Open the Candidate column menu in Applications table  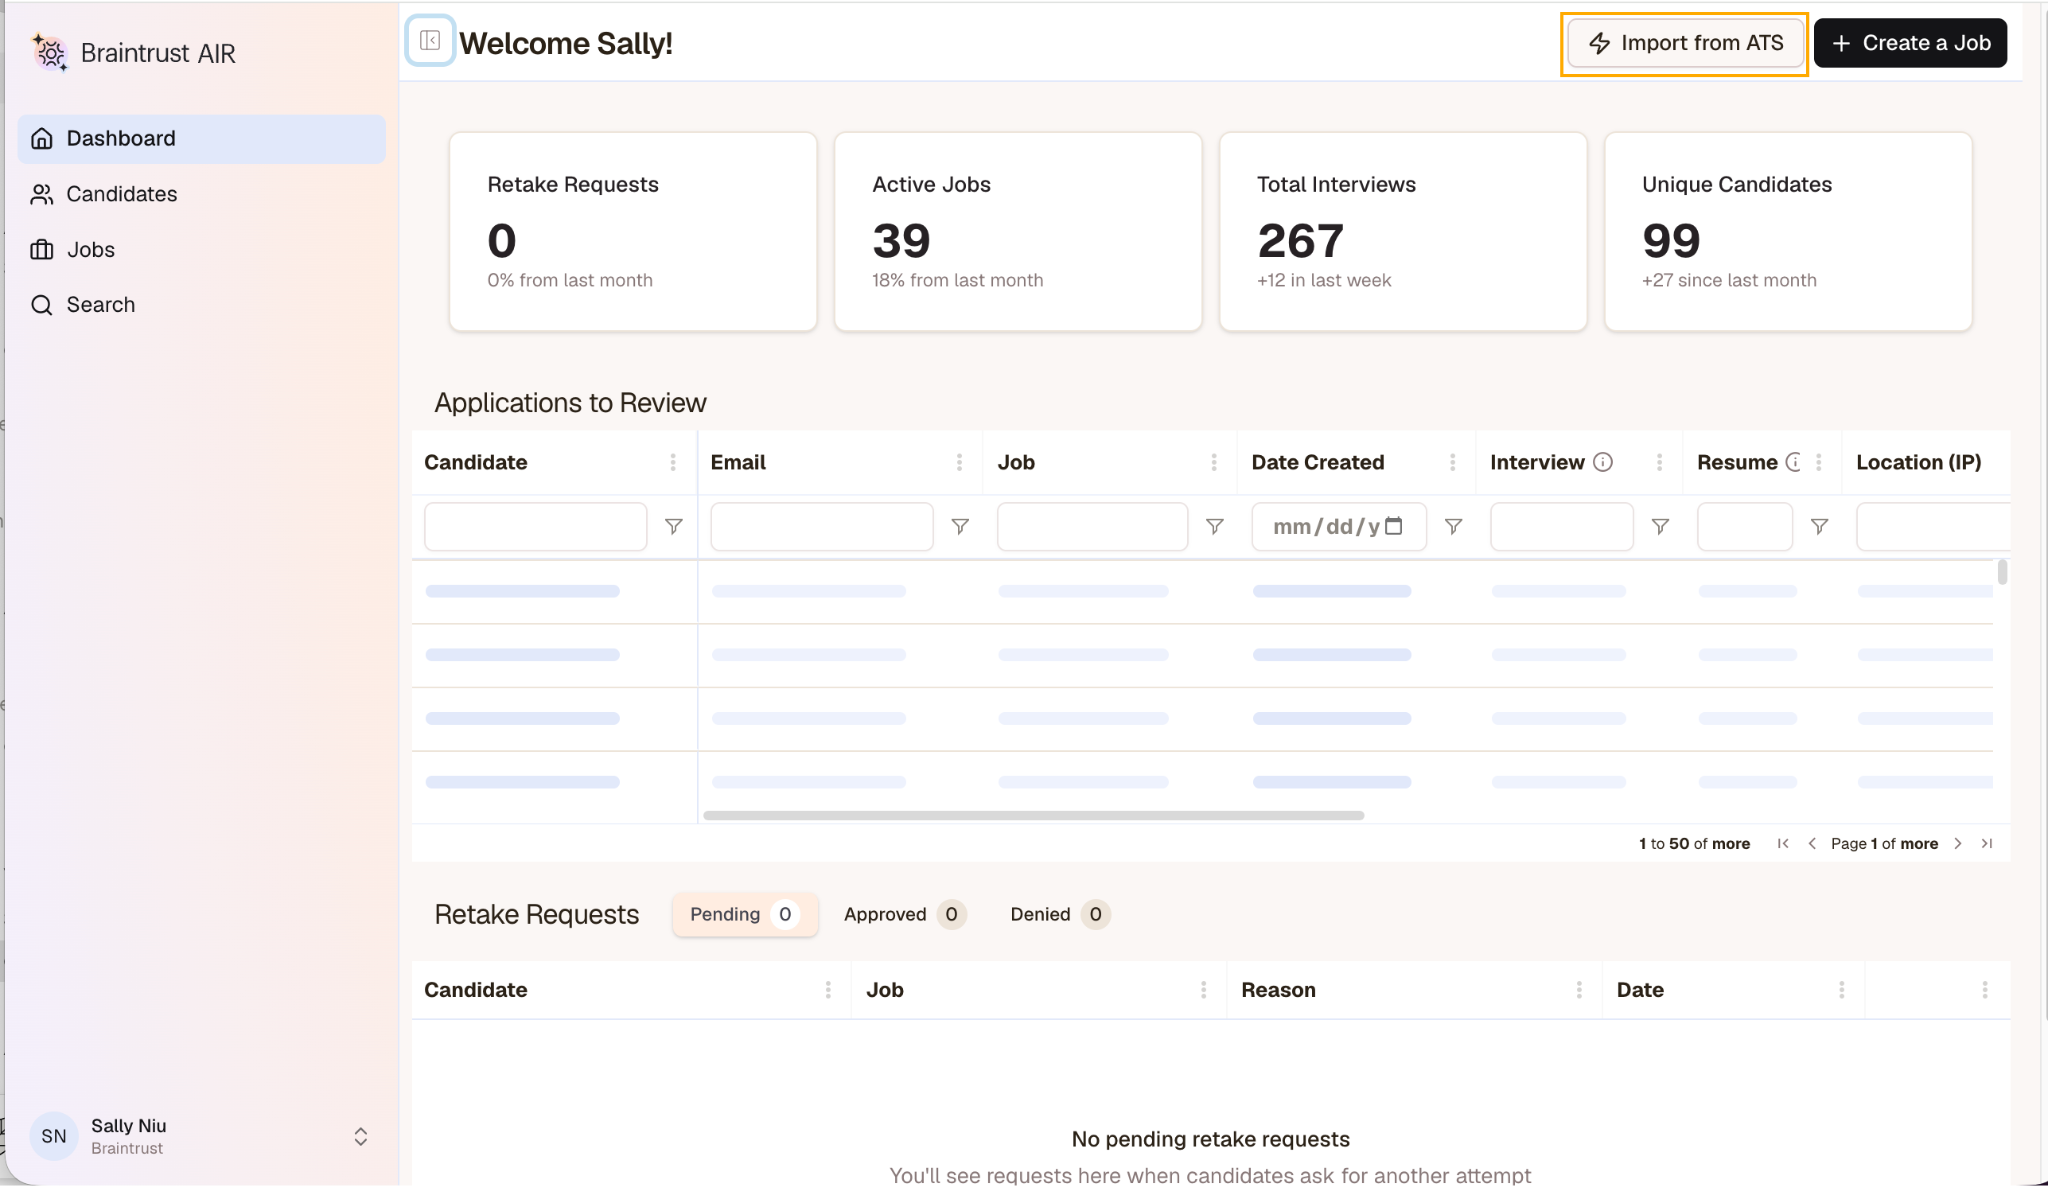tap(673, 462)
